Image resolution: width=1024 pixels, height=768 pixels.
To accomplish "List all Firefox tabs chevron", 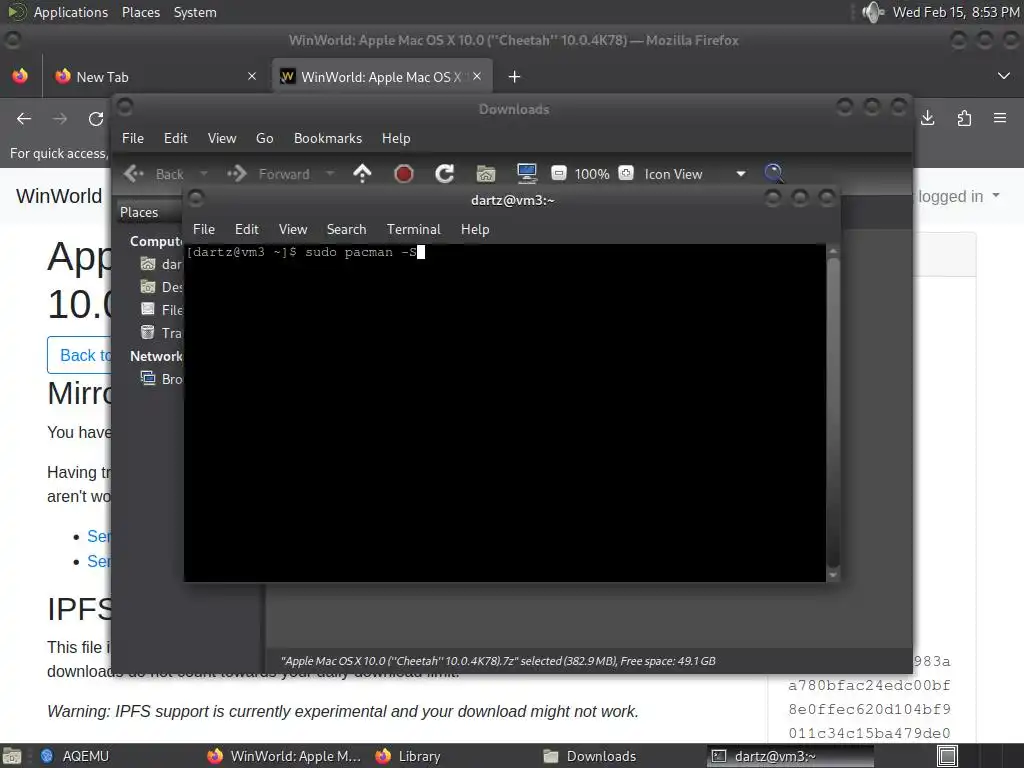I will click(x=1004, y=76).
